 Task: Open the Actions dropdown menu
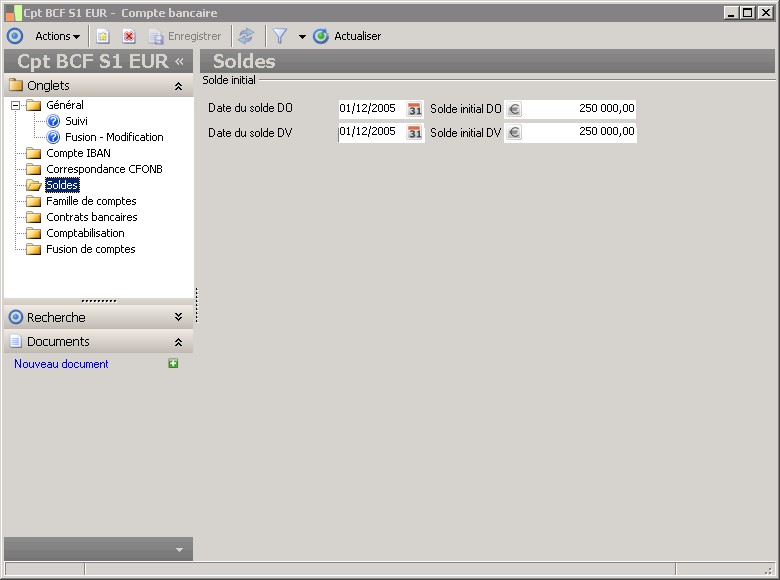pyautogui.click(x=57, y=36)
